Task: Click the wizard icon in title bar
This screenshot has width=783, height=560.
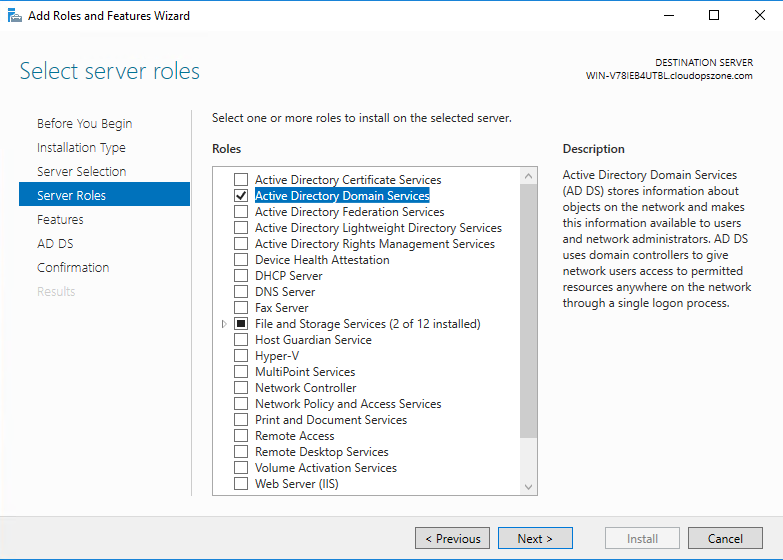Action: (x=14, y=15)
